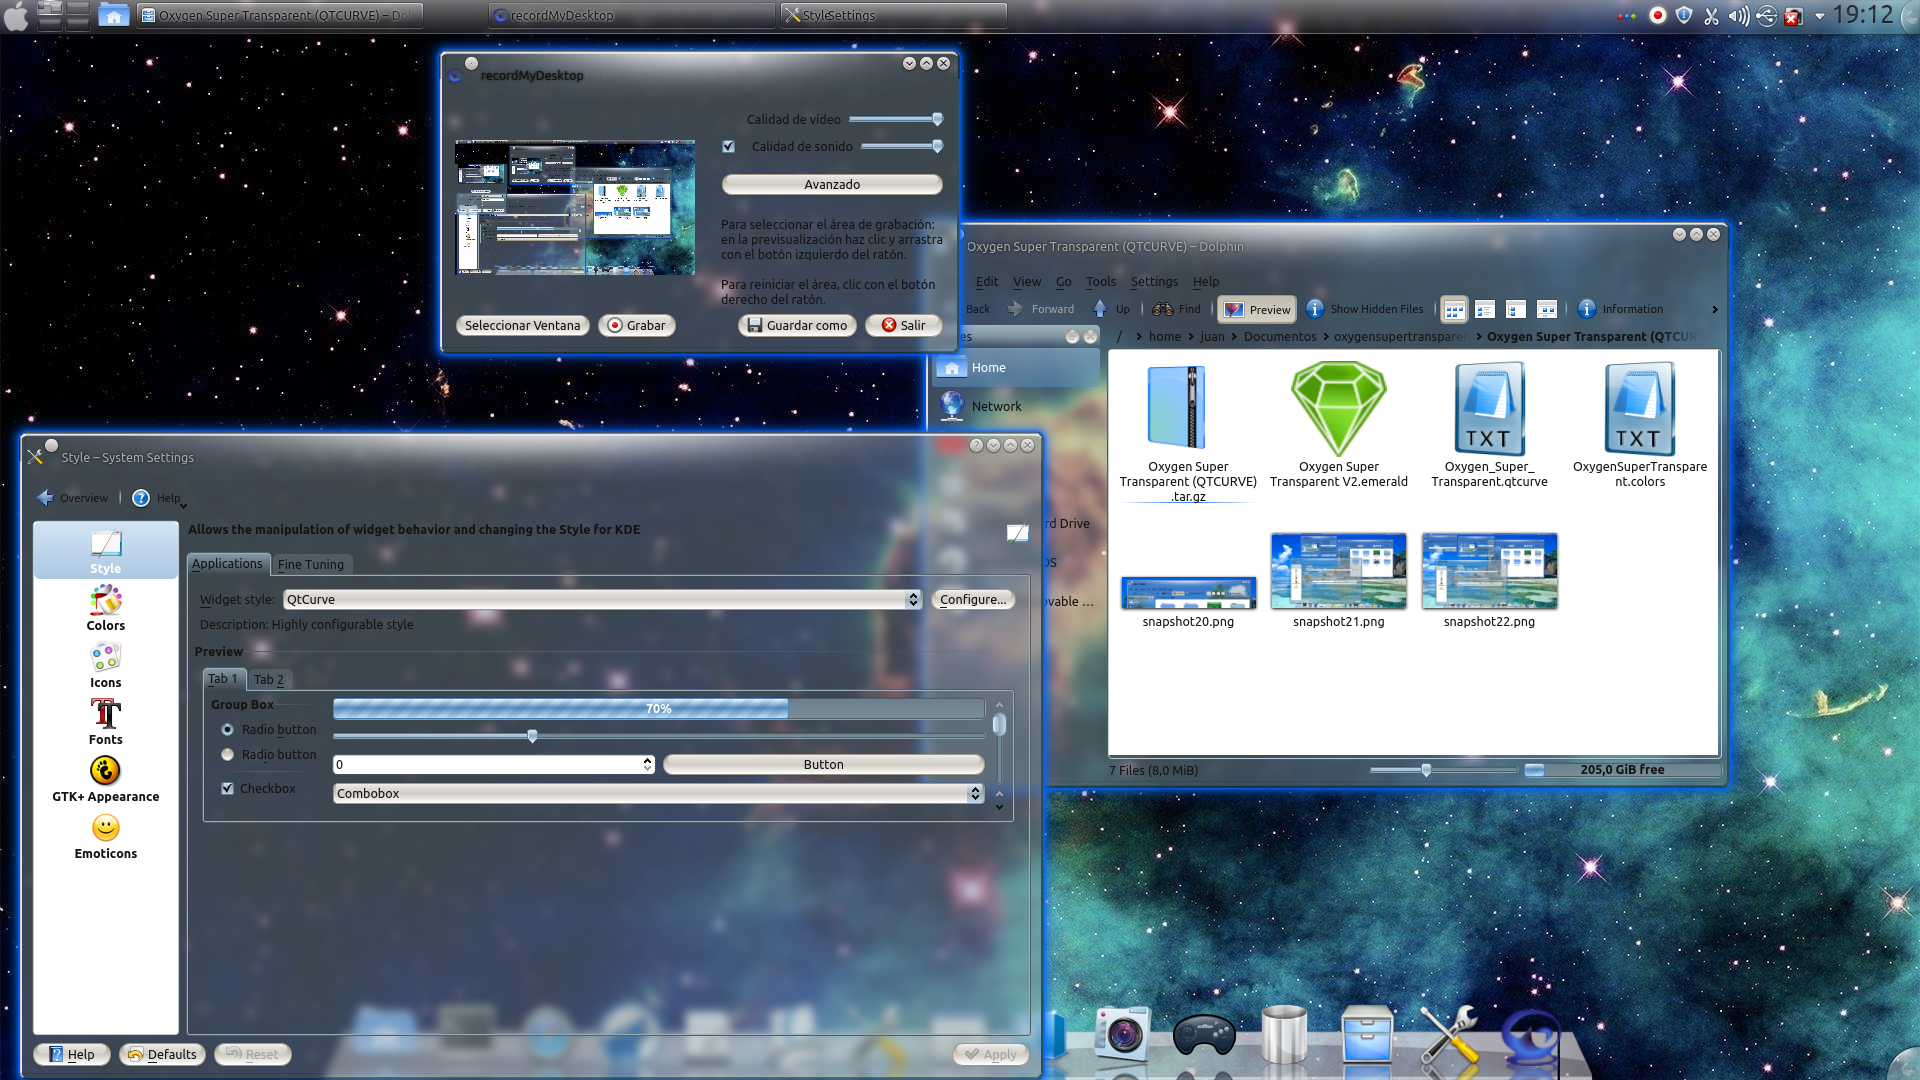The height and width of the screenshot is (1080, 1920).
Task: Select OxygenSuperTransparent.colors file icon
Action: [x=1639, y=409]
